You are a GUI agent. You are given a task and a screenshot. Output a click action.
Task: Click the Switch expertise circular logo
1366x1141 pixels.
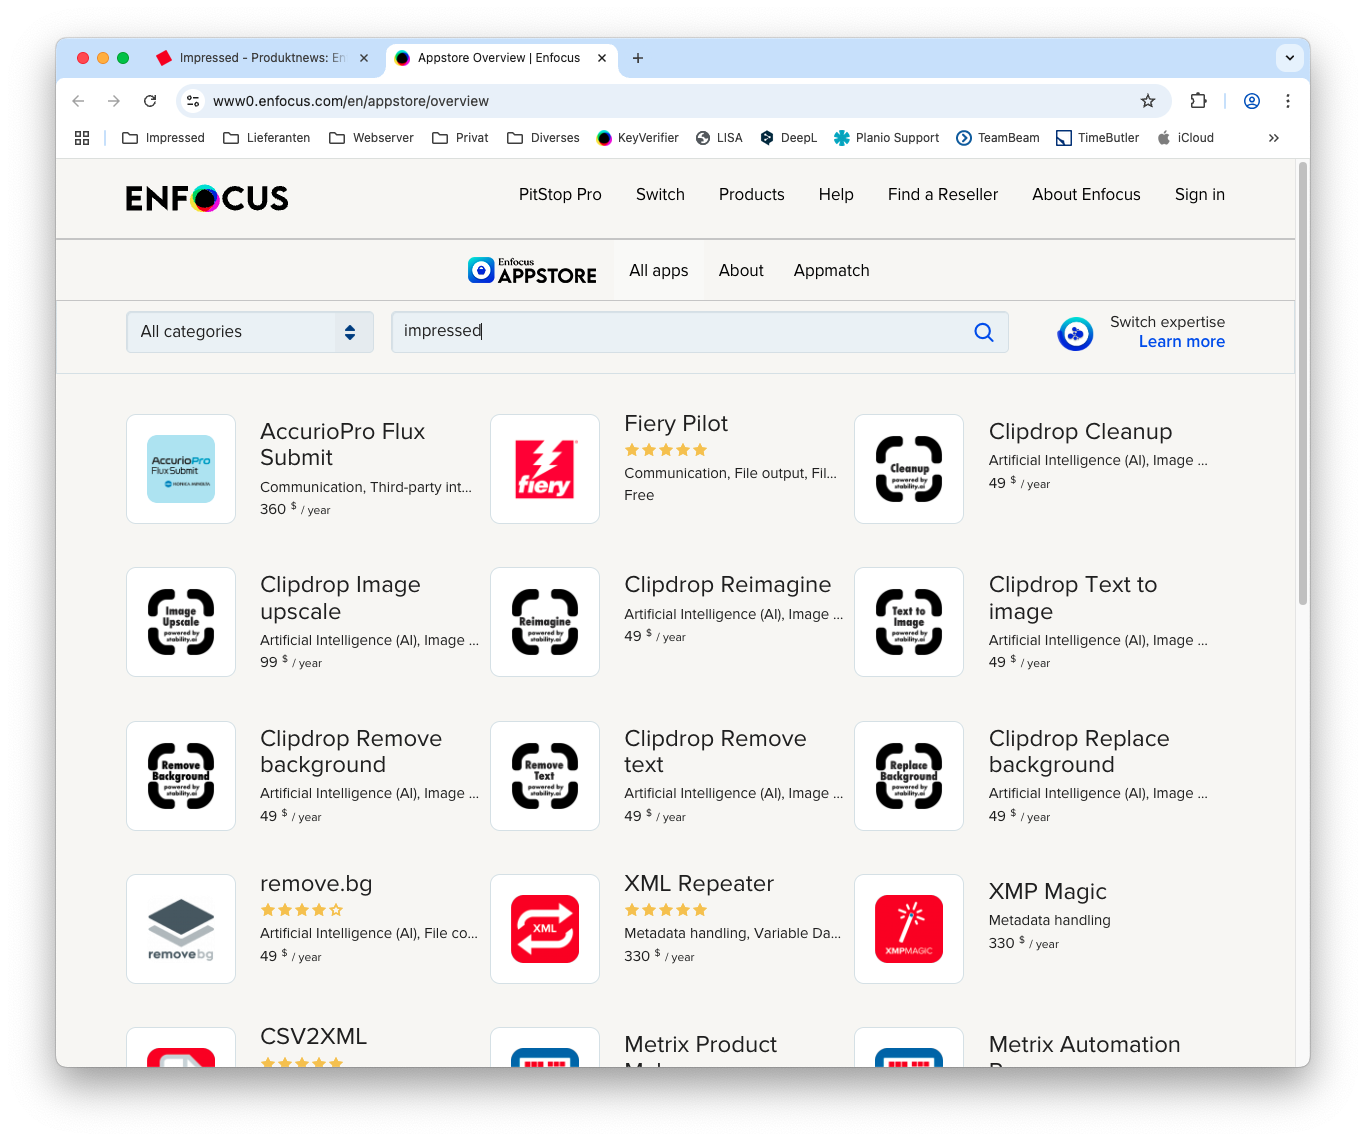point(1075,333)
